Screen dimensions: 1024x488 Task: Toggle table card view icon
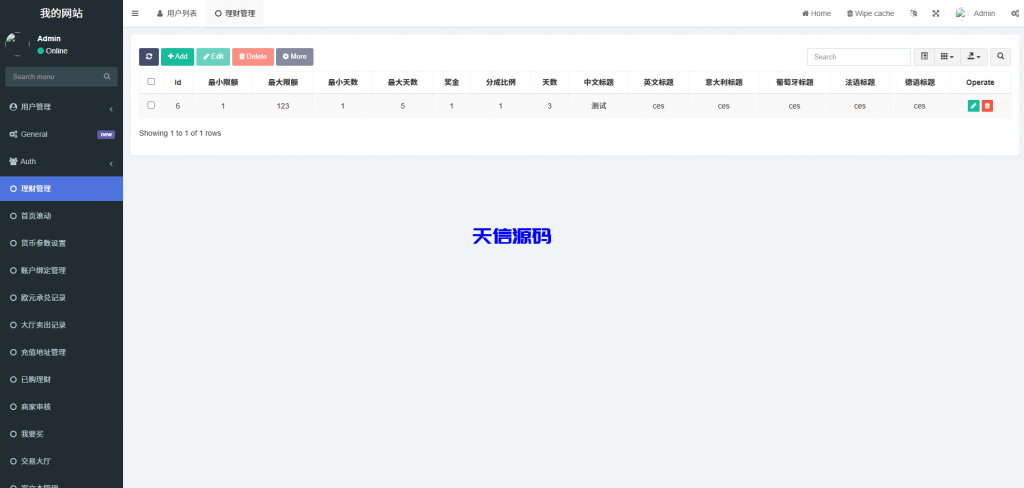(924, 57)
